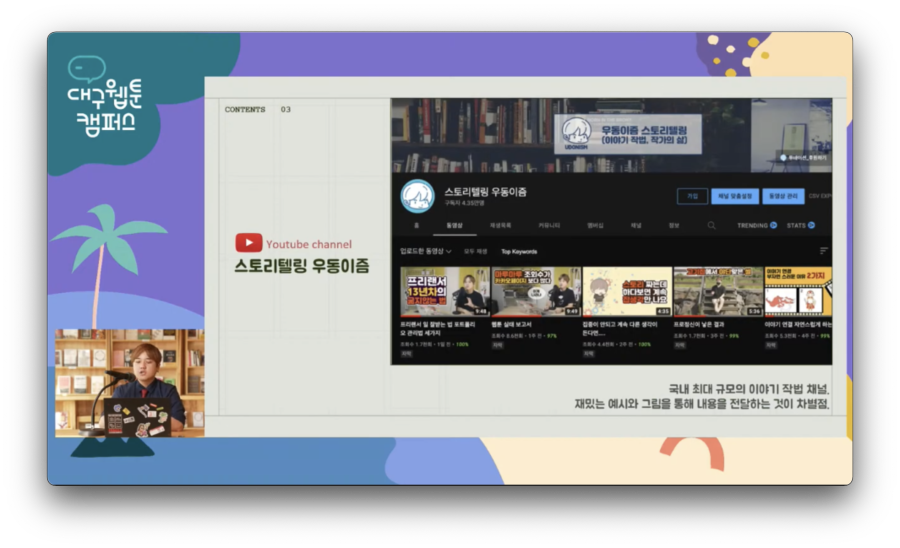Open the sort filter icon above videos
The width and height of the screenshot is (900, 548).
[x=824, y=251]
